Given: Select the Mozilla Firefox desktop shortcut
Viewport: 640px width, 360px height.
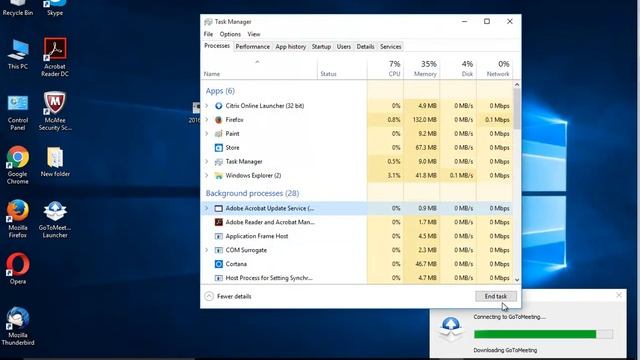Looking at the screenshot, I should tap(18, 218).
